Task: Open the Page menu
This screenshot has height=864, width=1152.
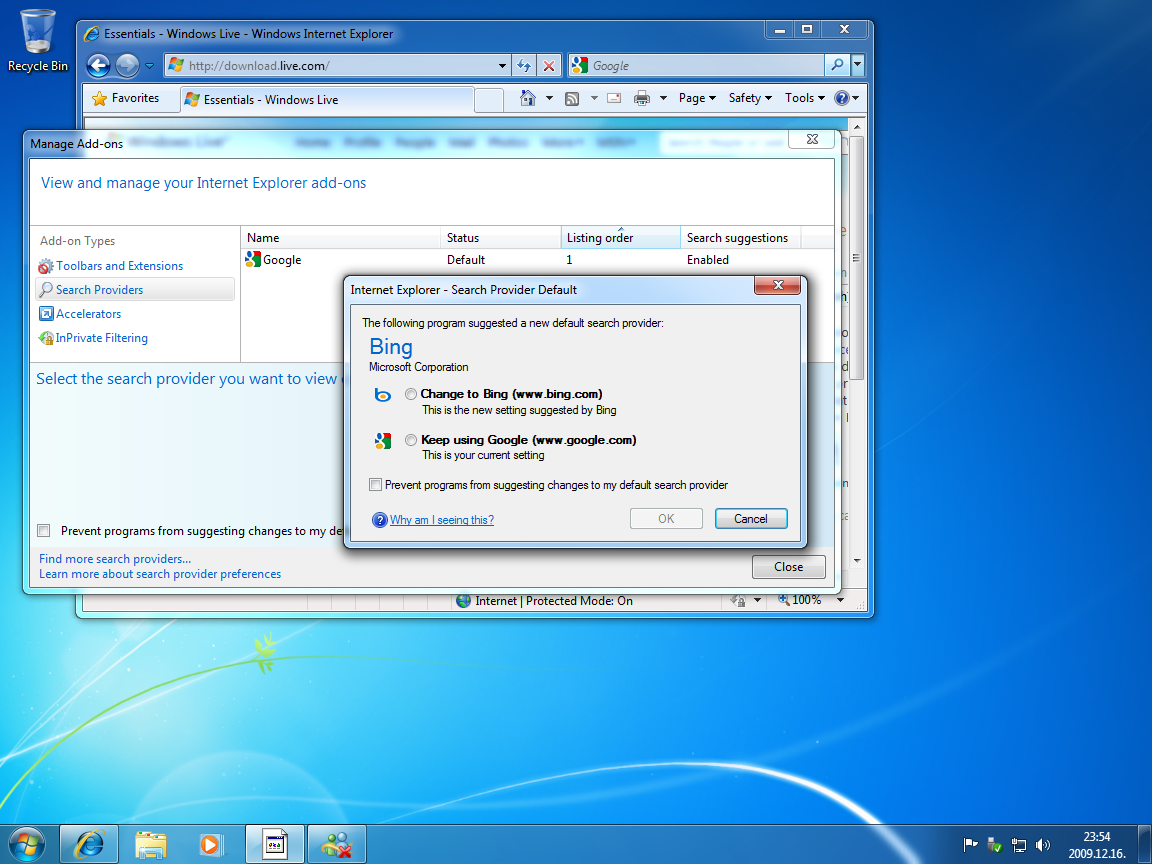Action: (696, 98)
